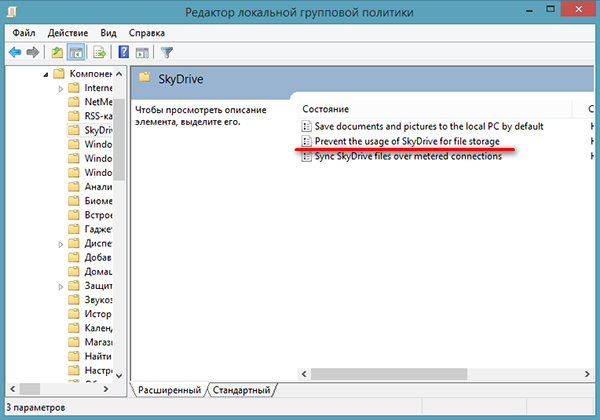
Task: Select the Анали... folder in tree
Action: pos(90,187)
